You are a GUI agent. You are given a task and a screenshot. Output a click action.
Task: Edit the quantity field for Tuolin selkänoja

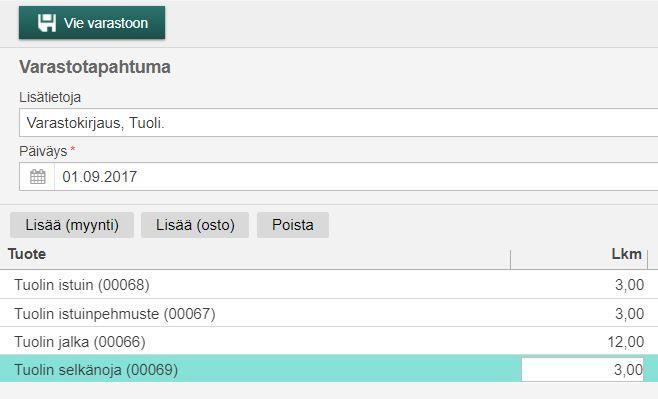[x=582, y=369]
